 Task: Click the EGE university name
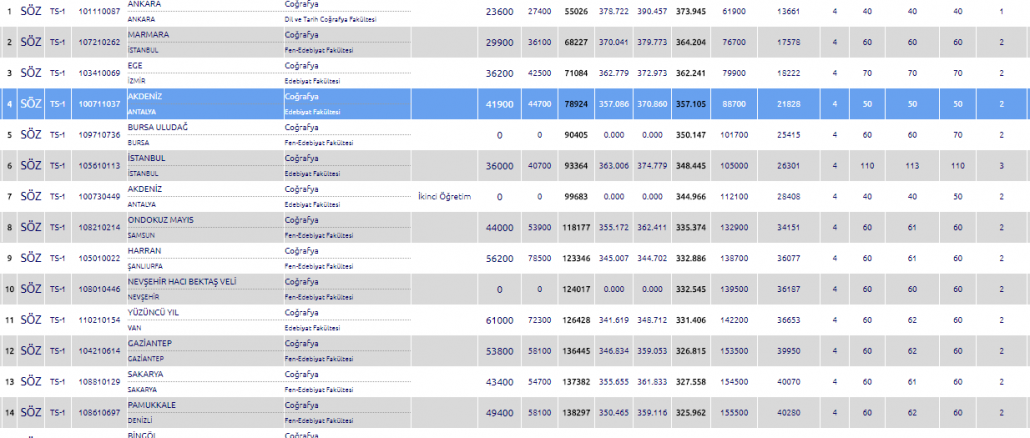click(x=136, y=65)
